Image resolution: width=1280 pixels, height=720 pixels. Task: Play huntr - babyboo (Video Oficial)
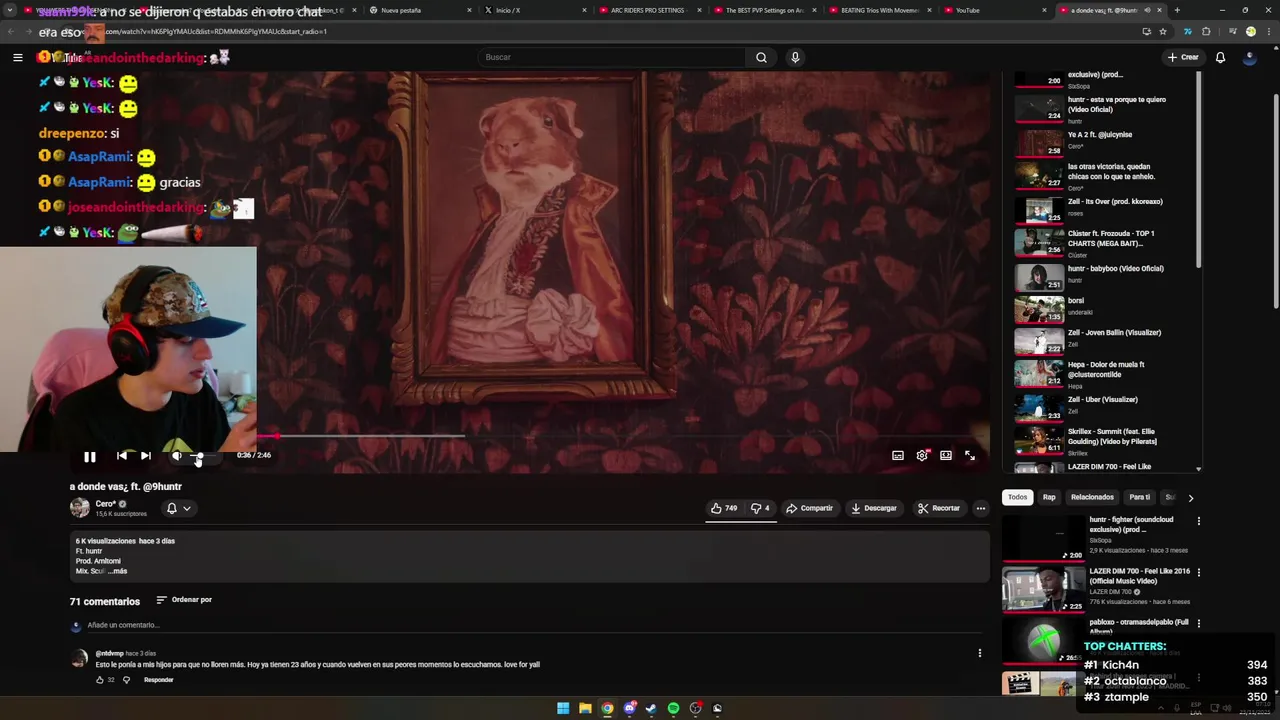pos(1105,276)
